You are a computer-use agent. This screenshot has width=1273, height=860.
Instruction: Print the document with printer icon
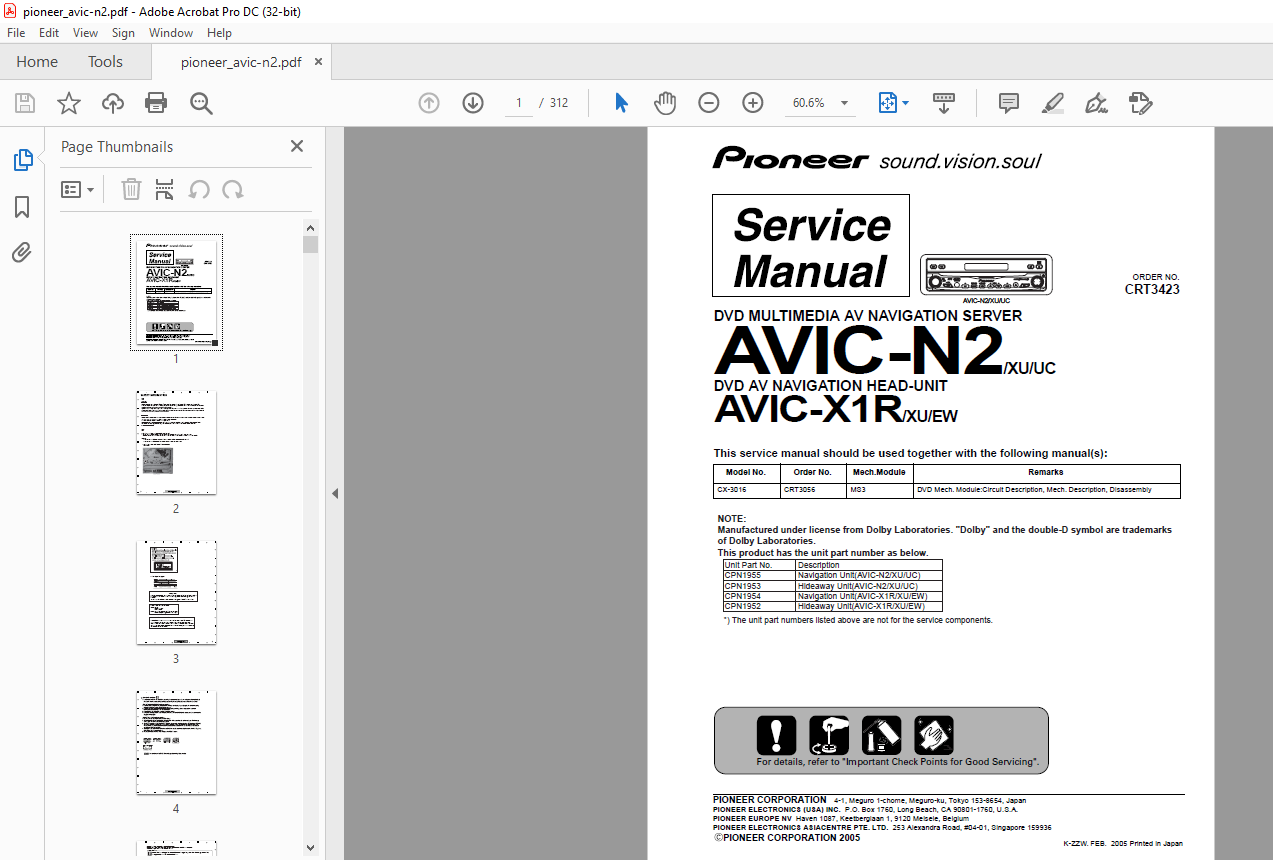tap(156, 103)
